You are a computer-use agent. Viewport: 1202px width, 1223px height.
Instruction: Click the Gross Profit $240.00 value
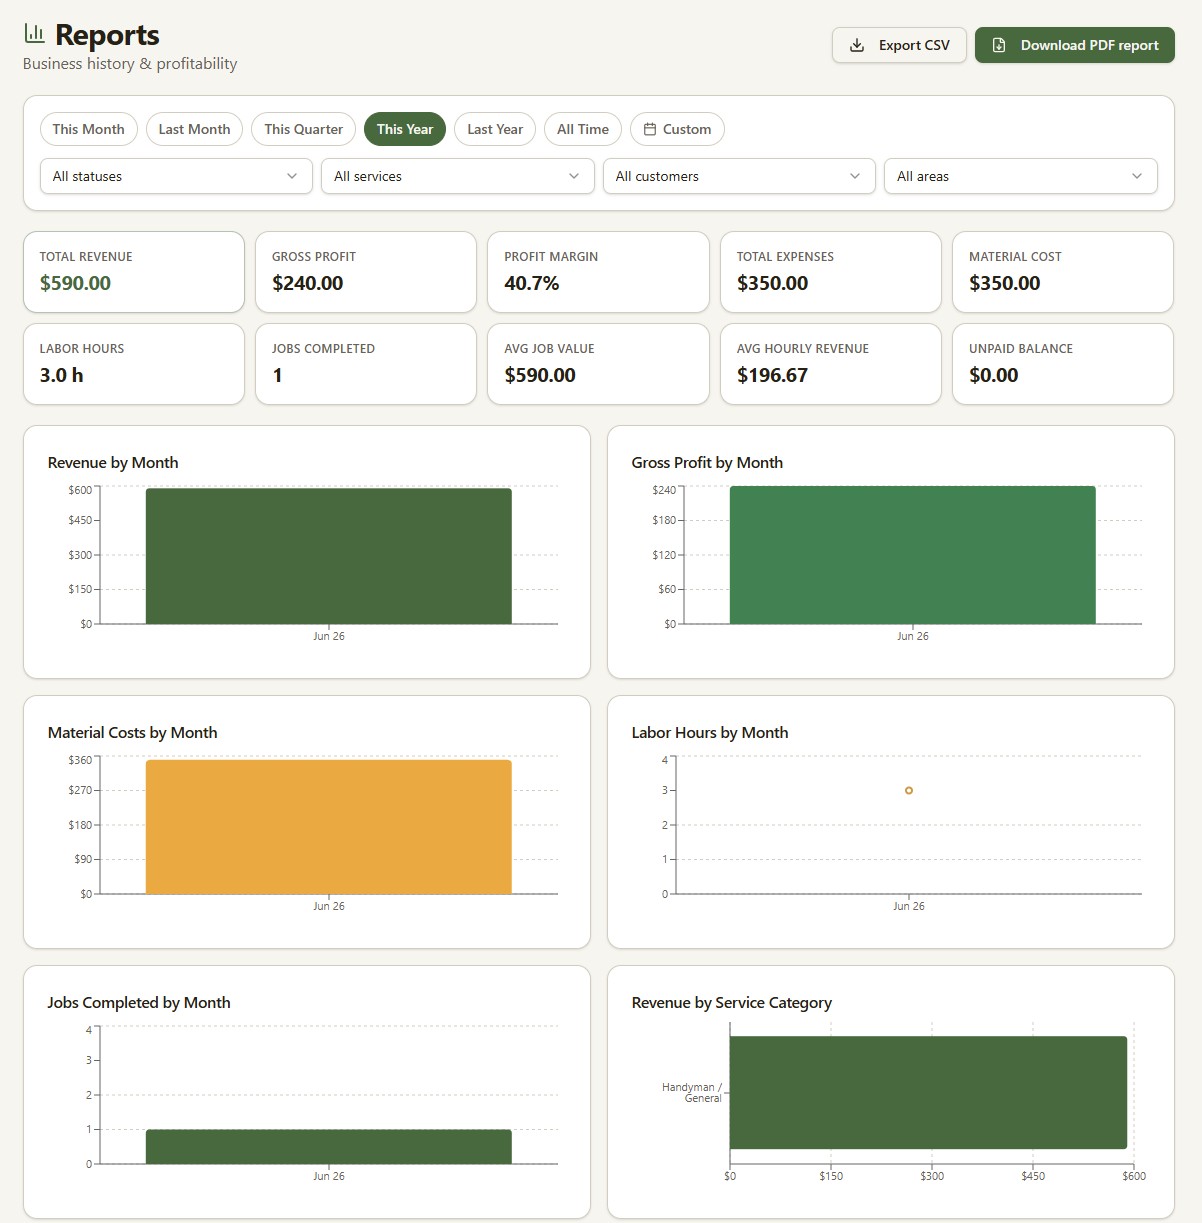[308, 283]
